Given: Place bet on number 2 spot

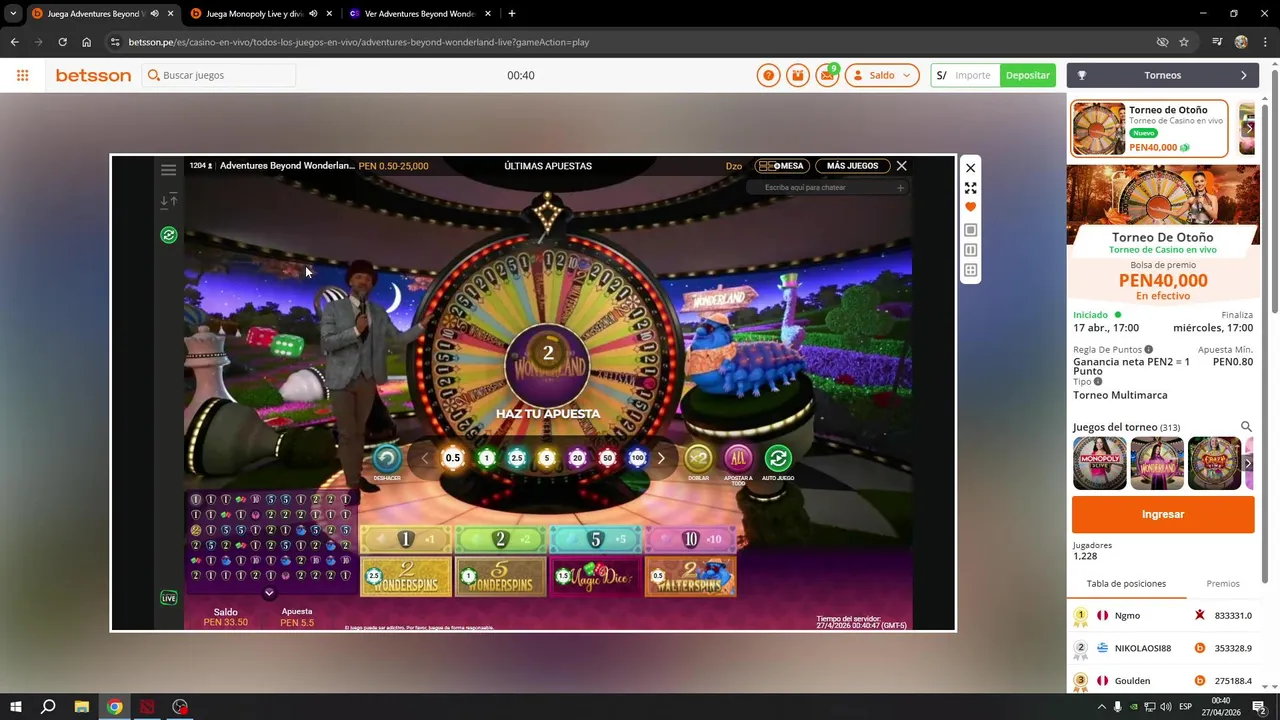Looking at the screenshot, I should pos(501,539).
